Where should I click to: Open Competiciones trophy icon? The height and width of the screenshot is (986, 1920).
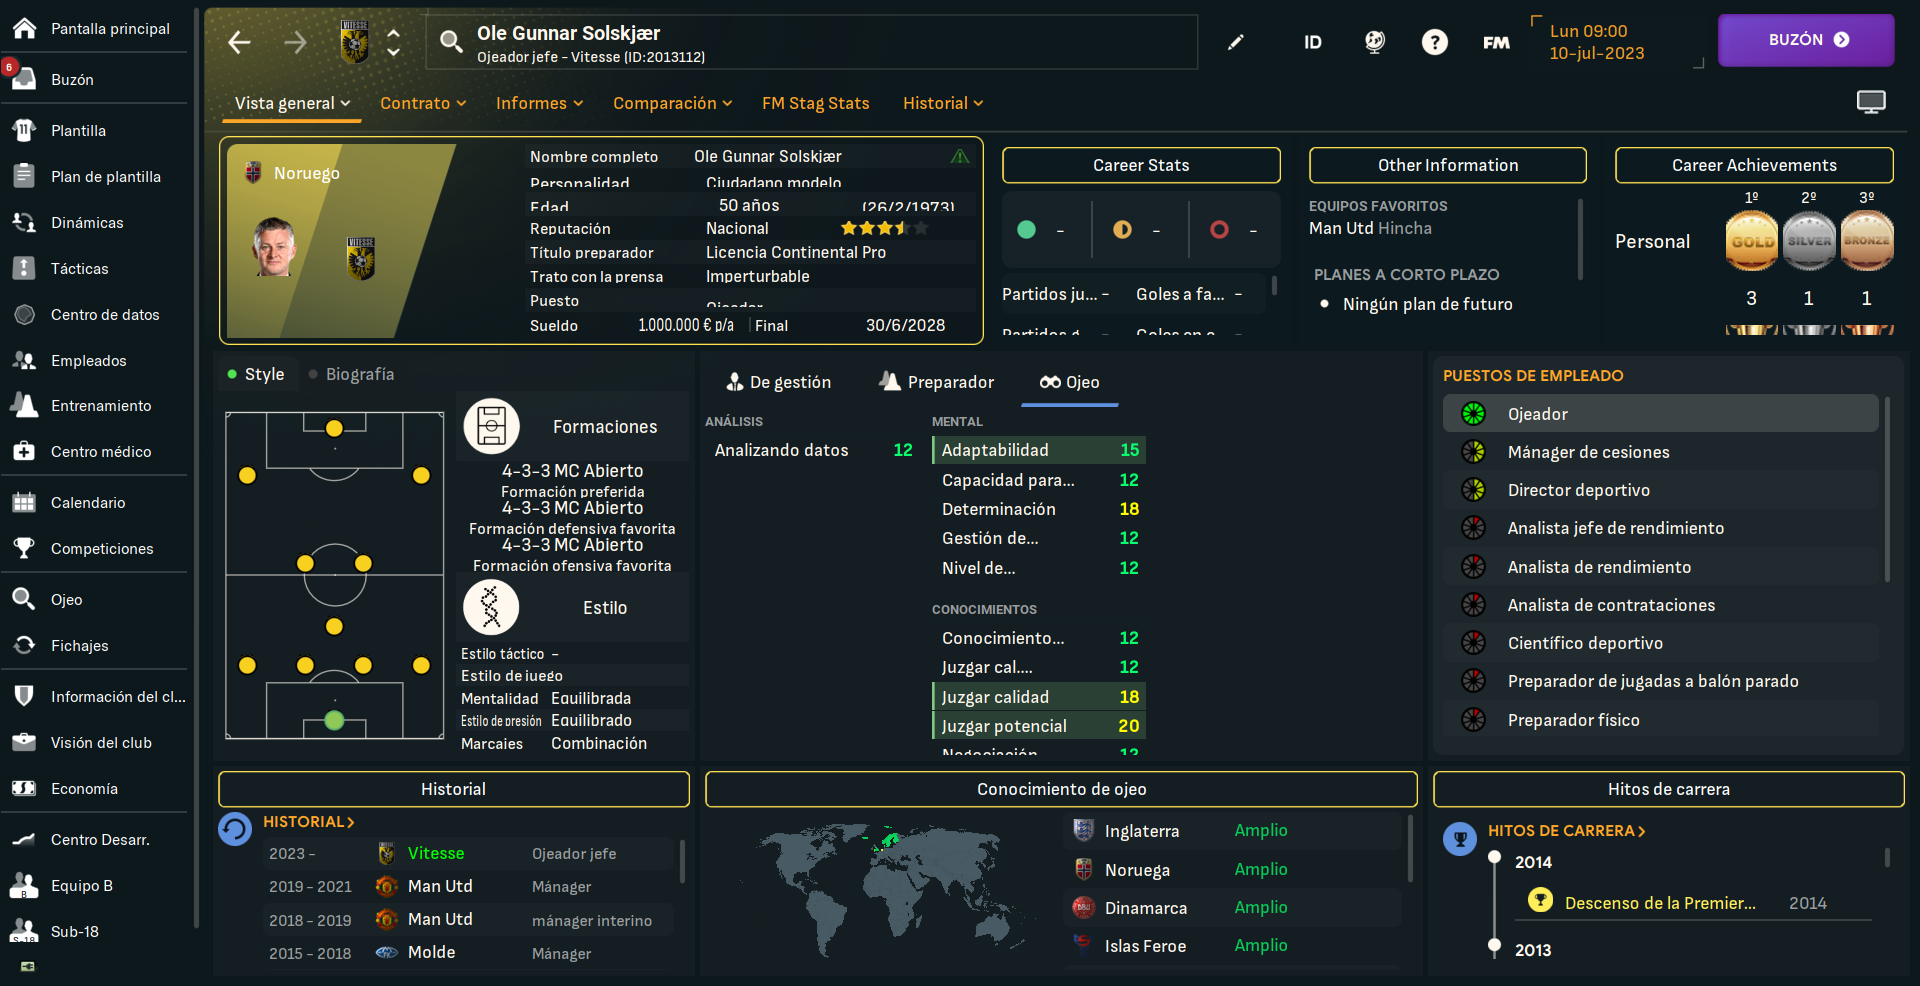coord(25,549)
